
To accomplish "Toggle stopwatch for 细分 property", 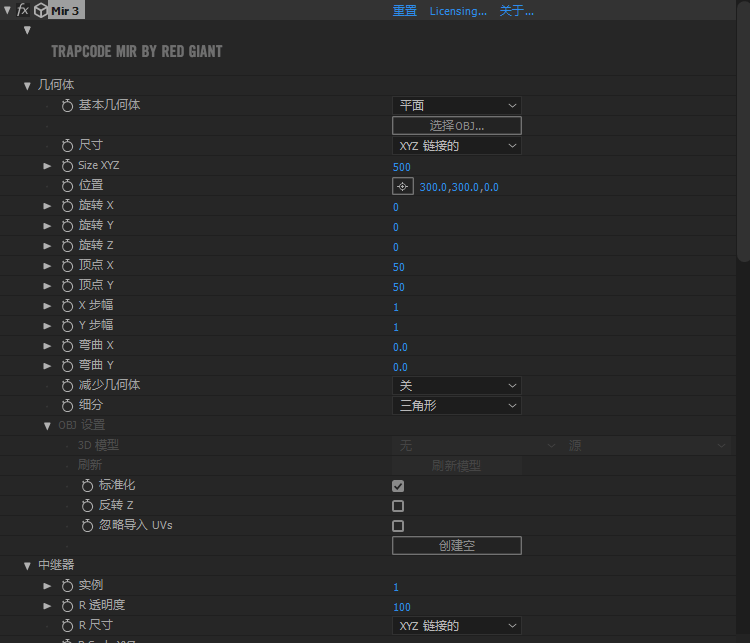I will tap(67, 406).
